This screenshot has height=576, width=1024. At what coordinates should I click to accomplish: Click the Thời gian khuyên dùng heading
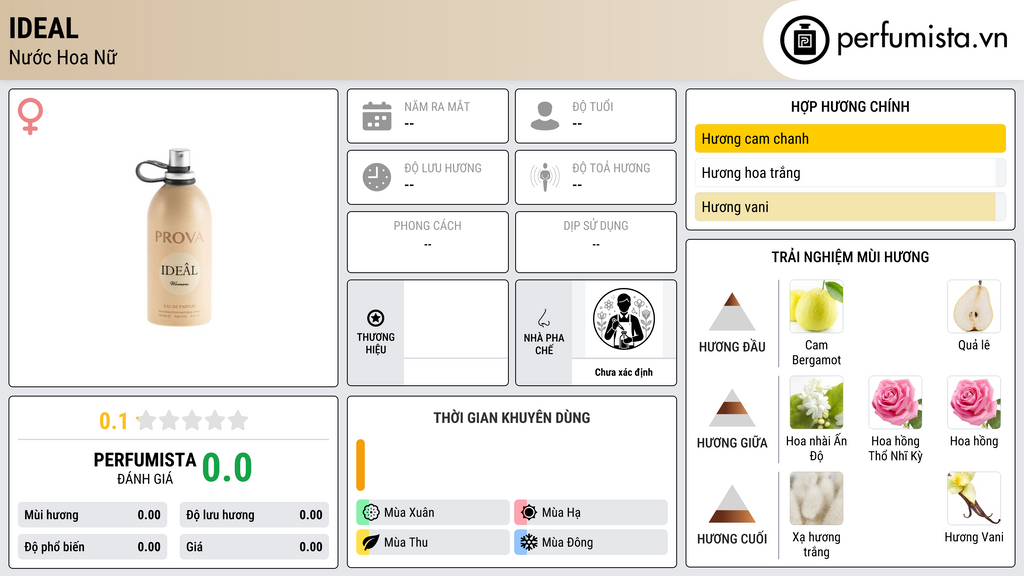pos(512,418)
